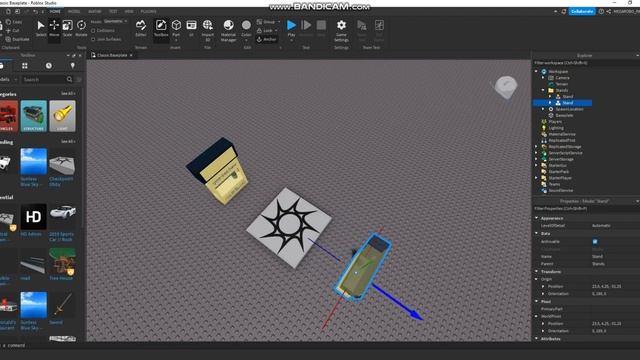Collapse the Appearance properties section

tap(536, 218)
